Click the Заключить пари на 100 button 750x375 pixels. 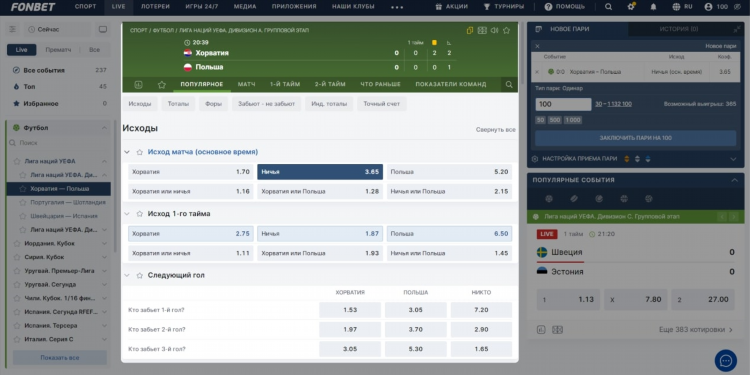(635, 138)
